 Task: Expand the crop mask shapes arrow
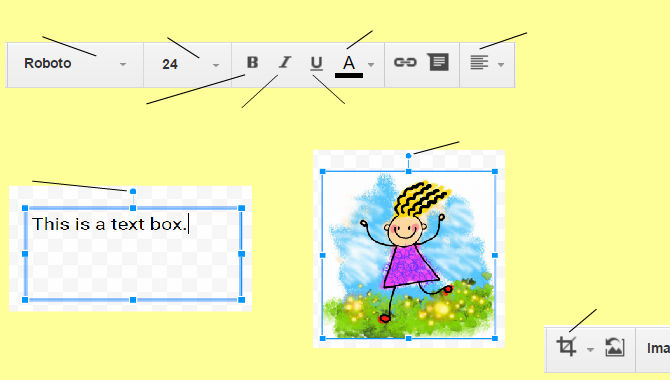[590, 350]
